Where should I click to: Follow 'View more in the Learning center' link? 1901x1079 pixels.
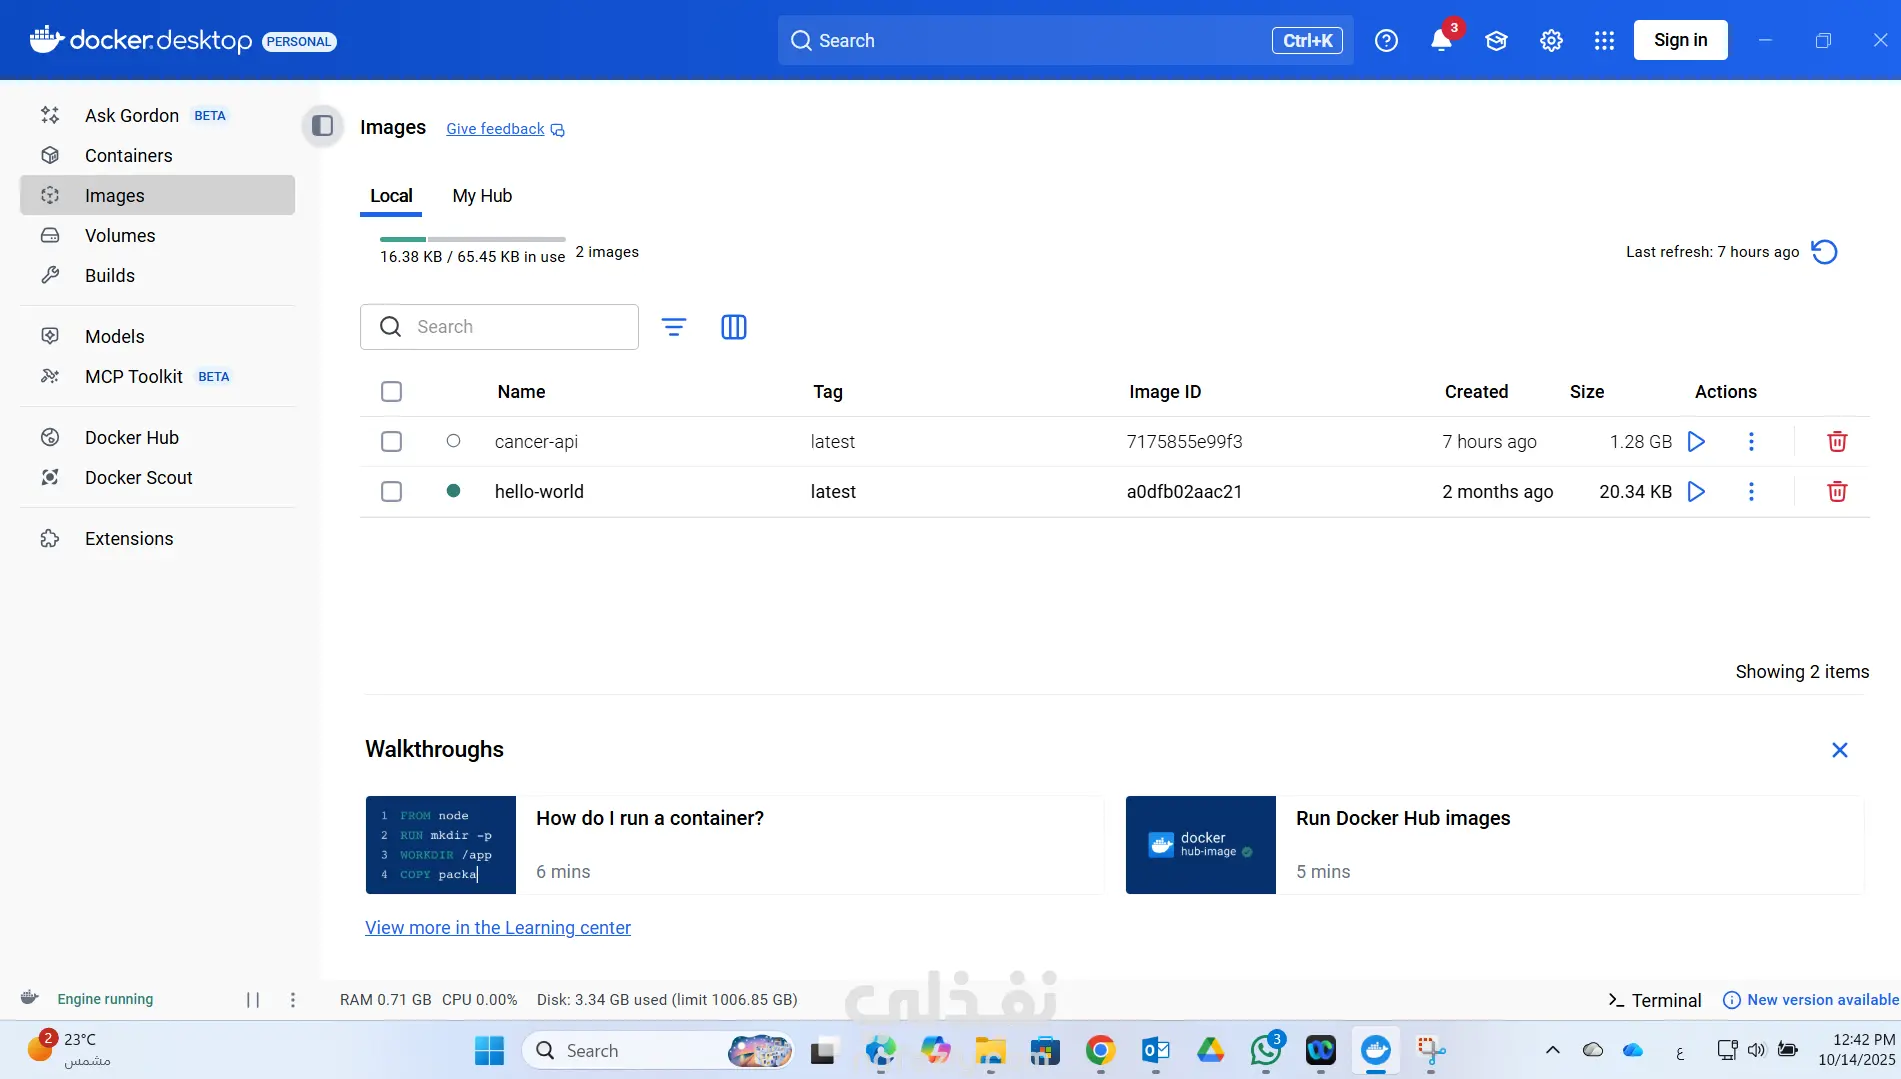[x=498, y=928]
